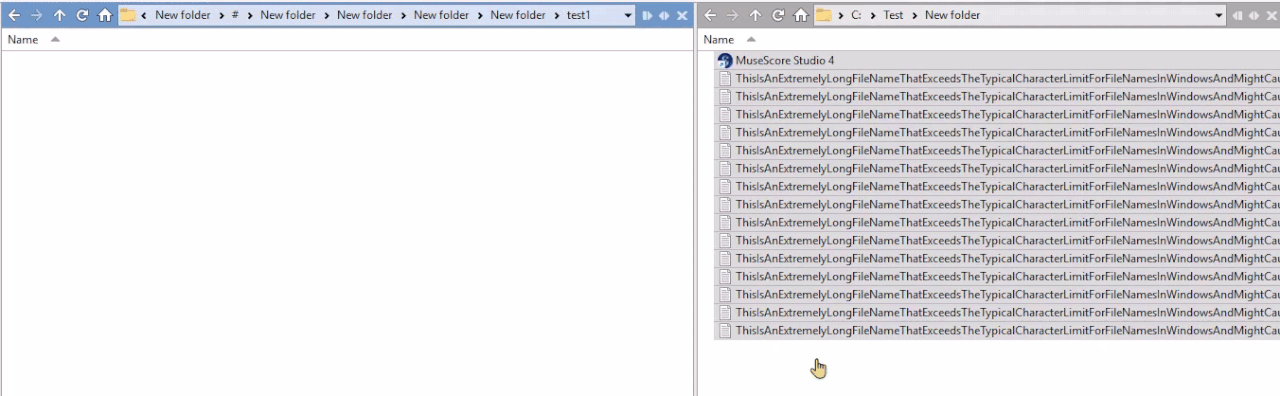
Task: Navigate to the 'C:' breadcrumb
Action: click(856, 15)
